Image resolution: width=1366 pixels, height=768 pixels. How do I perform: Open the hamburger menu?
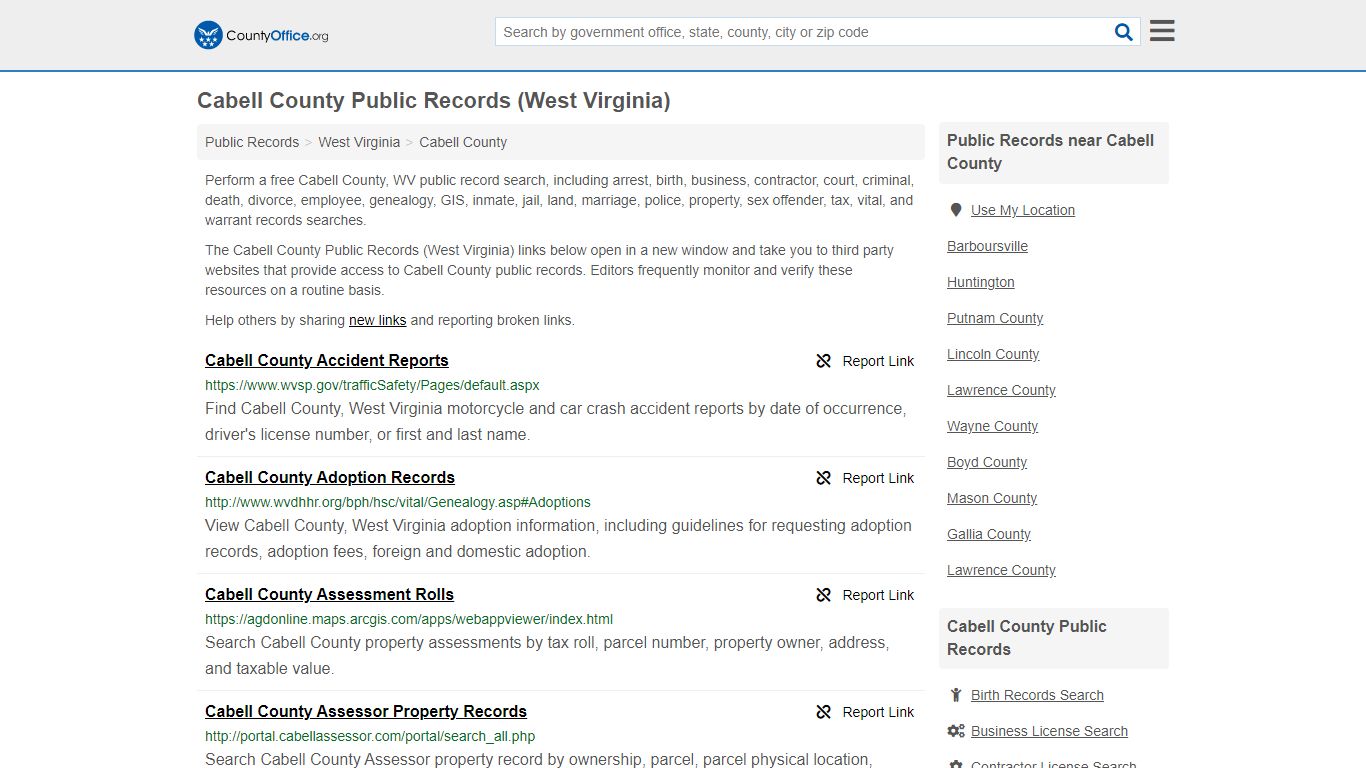click(1162, 31)
